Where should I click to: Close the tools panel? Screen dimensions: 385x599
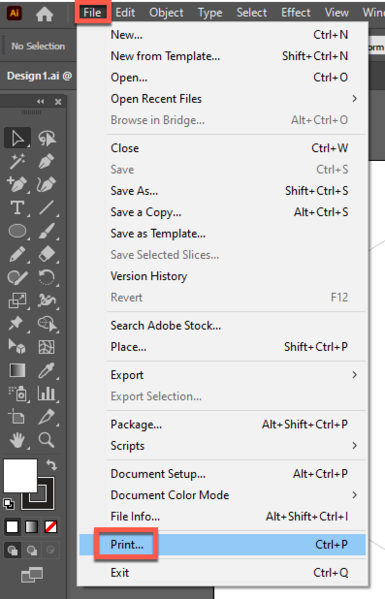pos(58,102)
